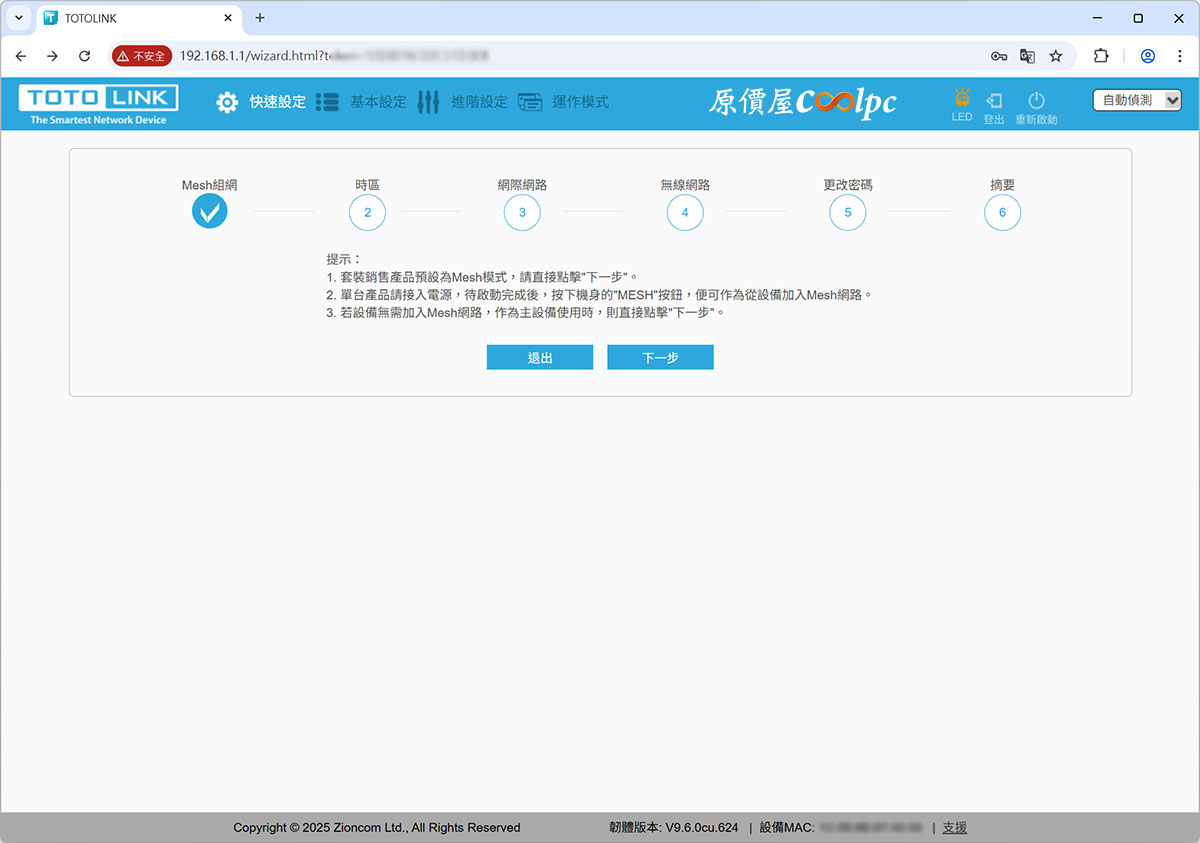
Task: Bookmark this page with star icon
Action: click(1056, 56)
